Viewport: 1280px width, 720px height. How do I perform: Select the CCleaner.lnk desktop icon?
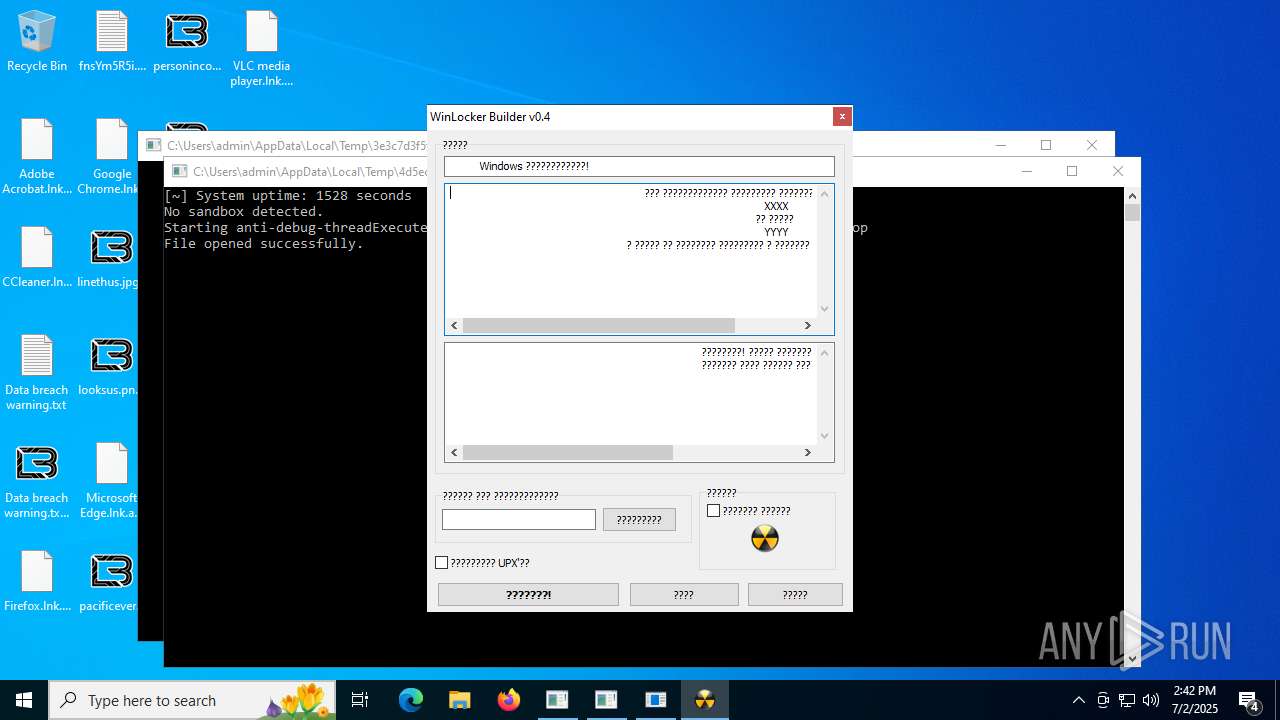[x=37, y=257]
